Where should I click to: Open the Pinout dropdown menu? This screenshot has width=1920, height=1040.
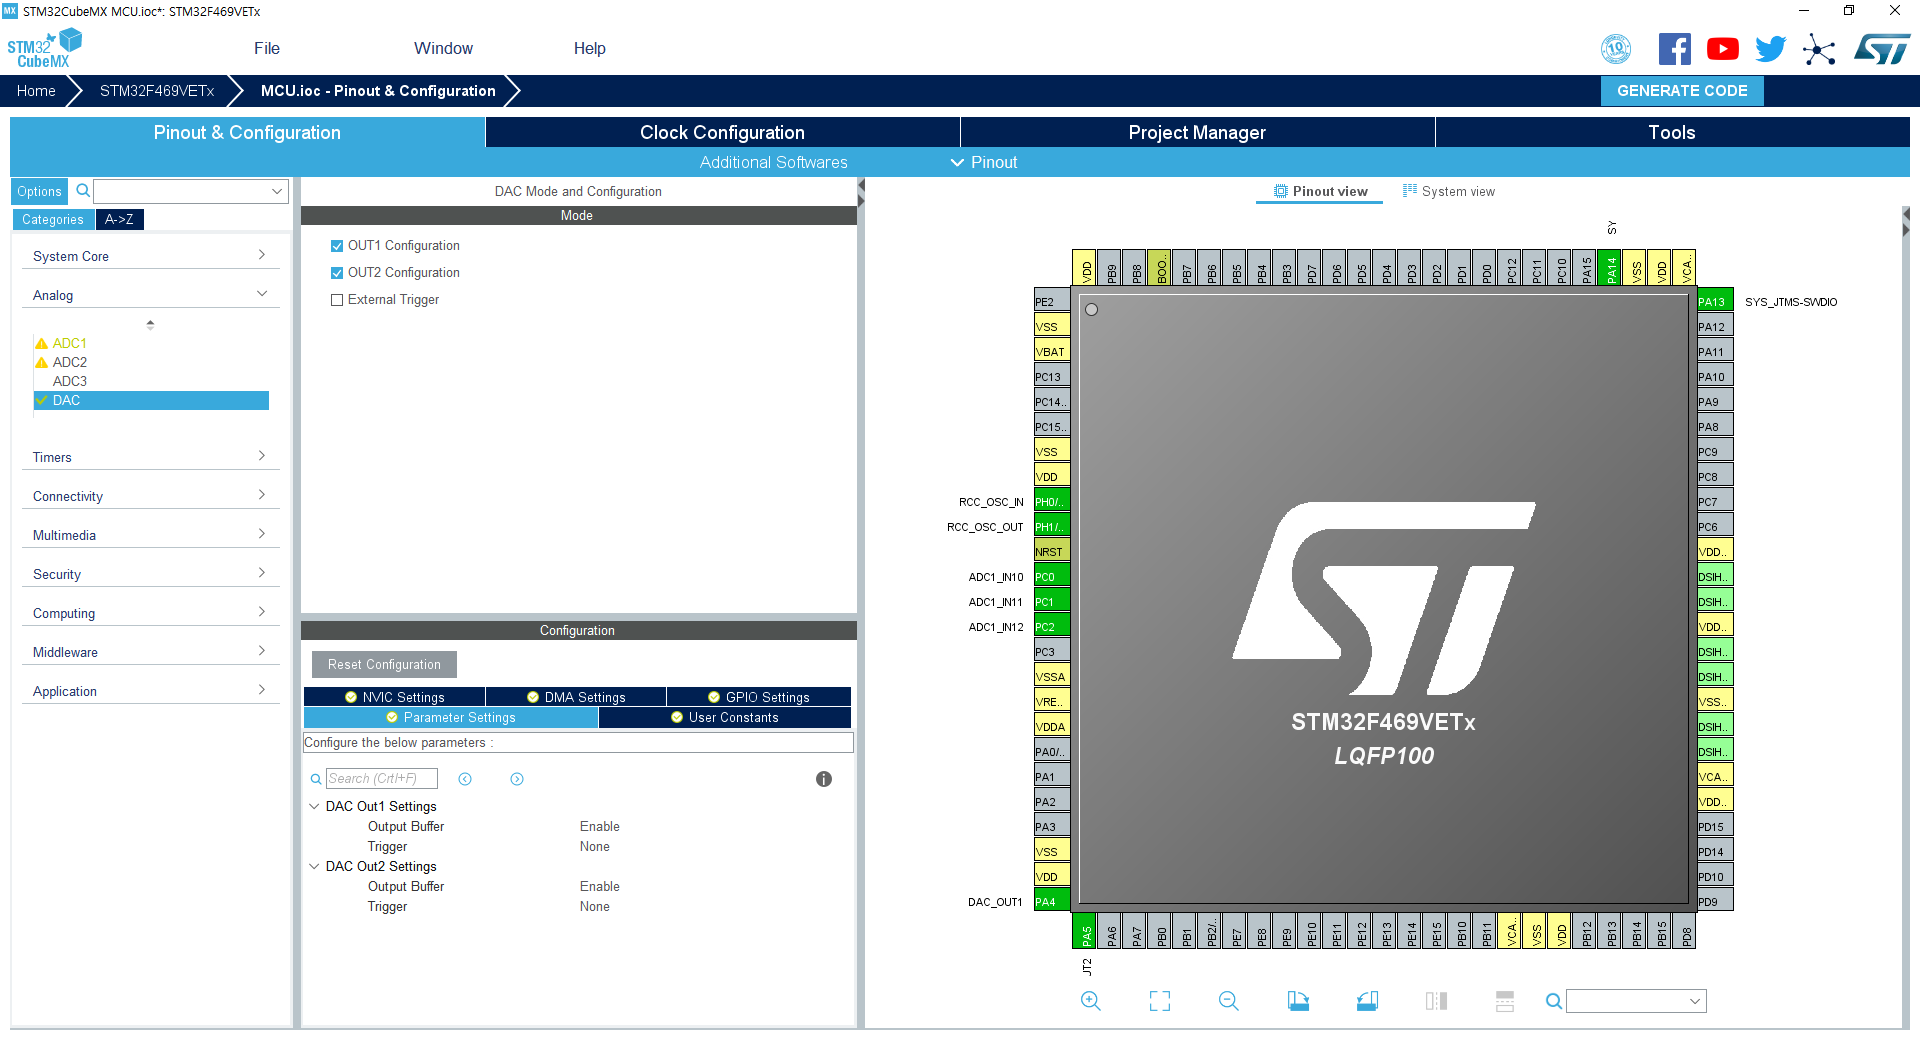tap(984, 162)
